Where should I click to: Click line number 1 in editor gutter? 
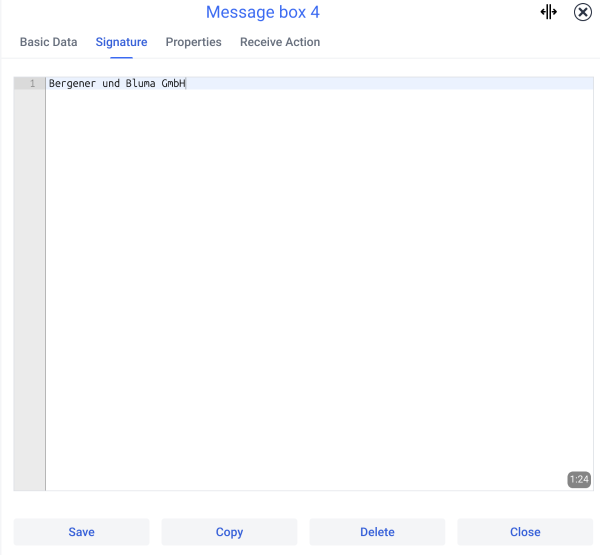pyautogui.click(x=33, y=83)
